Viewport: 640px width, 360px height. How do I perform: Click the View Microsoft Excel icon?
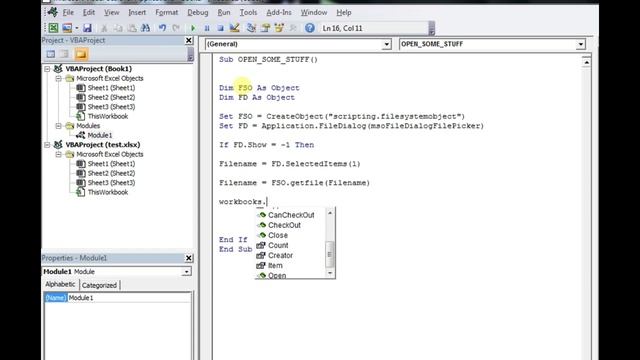pos(53,28)
